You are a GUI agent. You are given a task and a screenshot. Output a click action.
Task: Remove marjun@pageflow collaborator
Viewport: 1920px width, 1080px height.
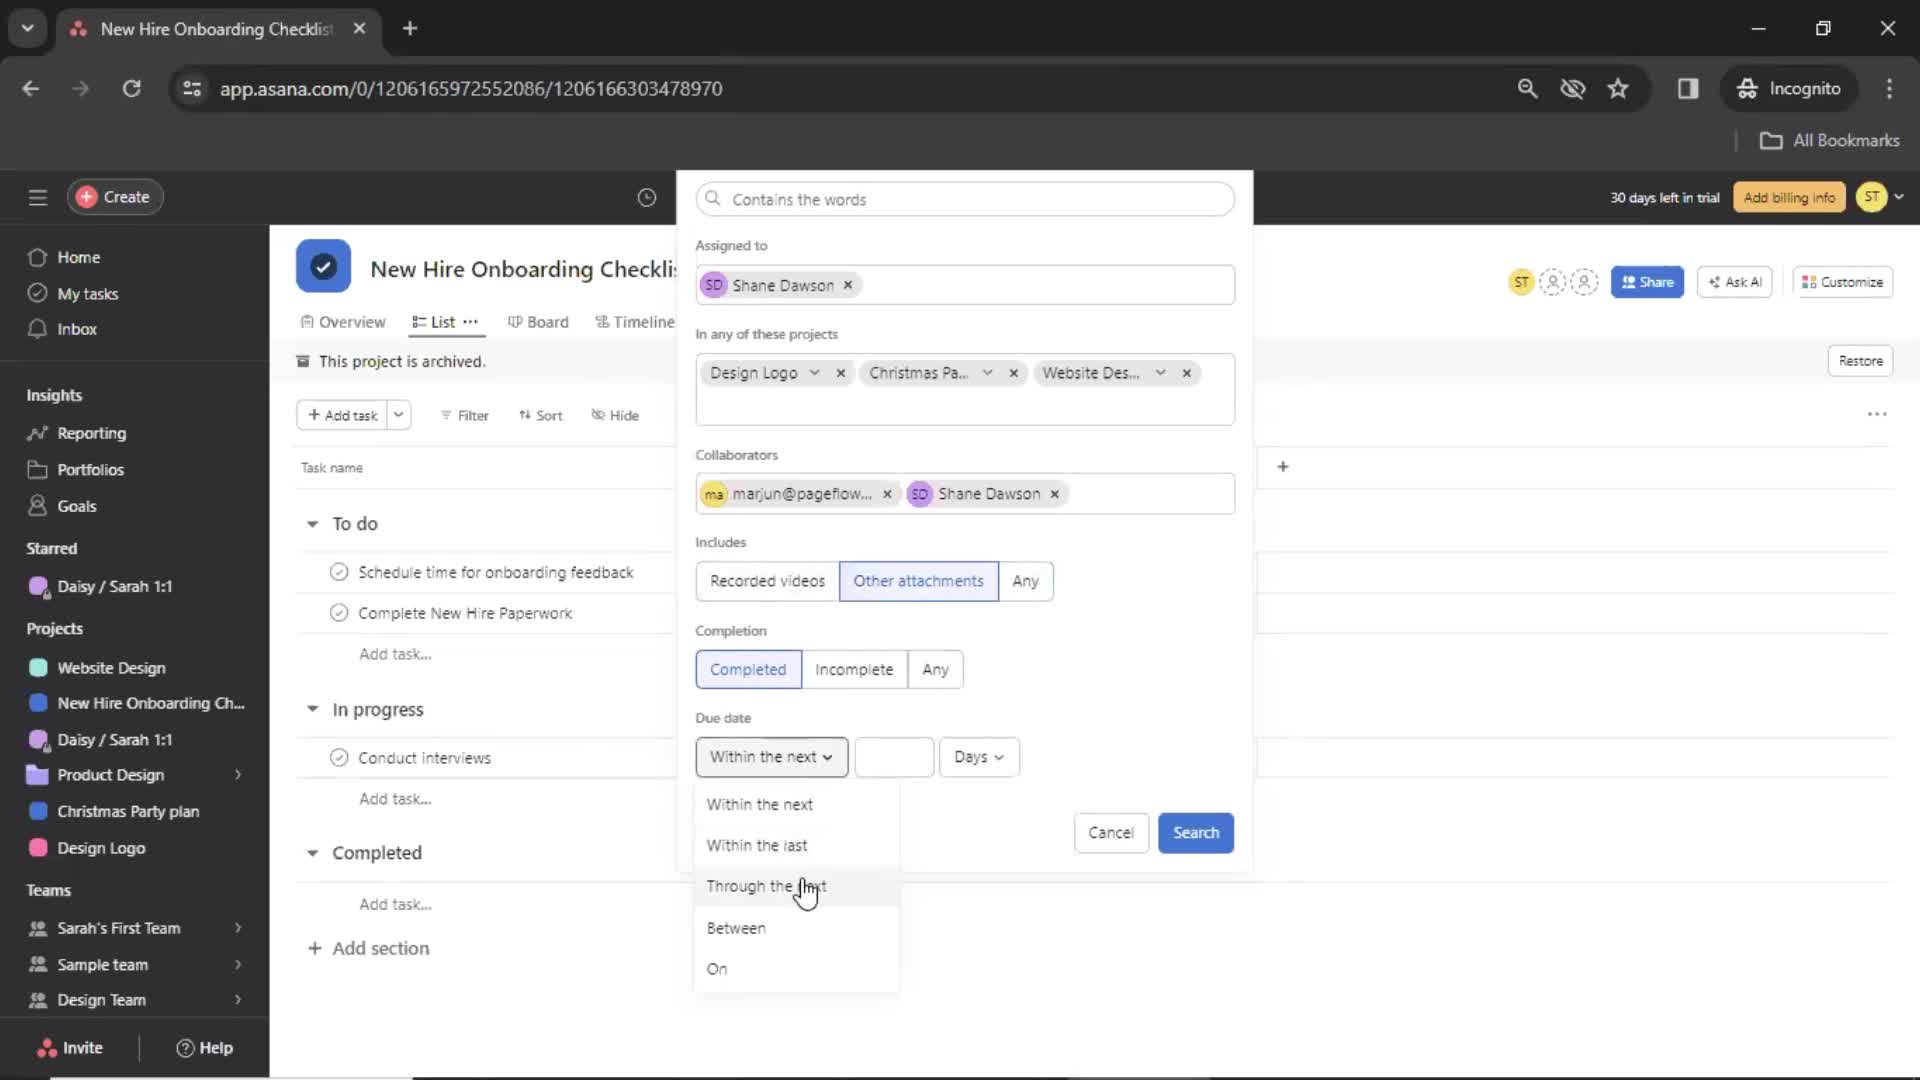(x=887, y=494)
